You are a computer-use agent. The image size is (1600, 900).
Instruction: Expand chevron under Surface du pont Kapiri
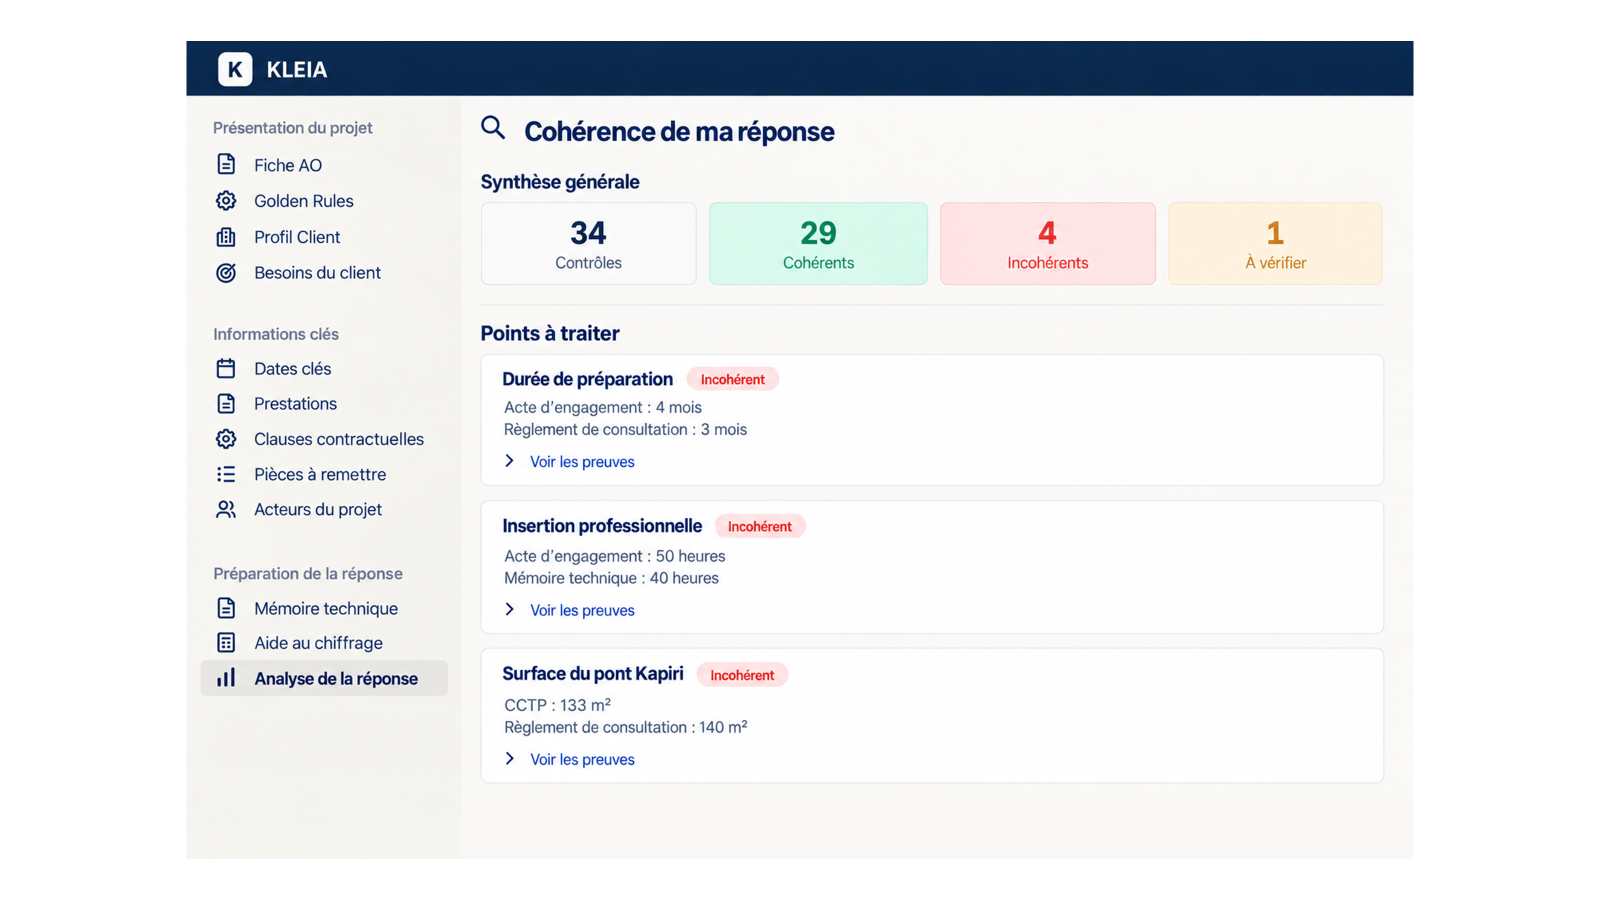[x=510, y=758]
